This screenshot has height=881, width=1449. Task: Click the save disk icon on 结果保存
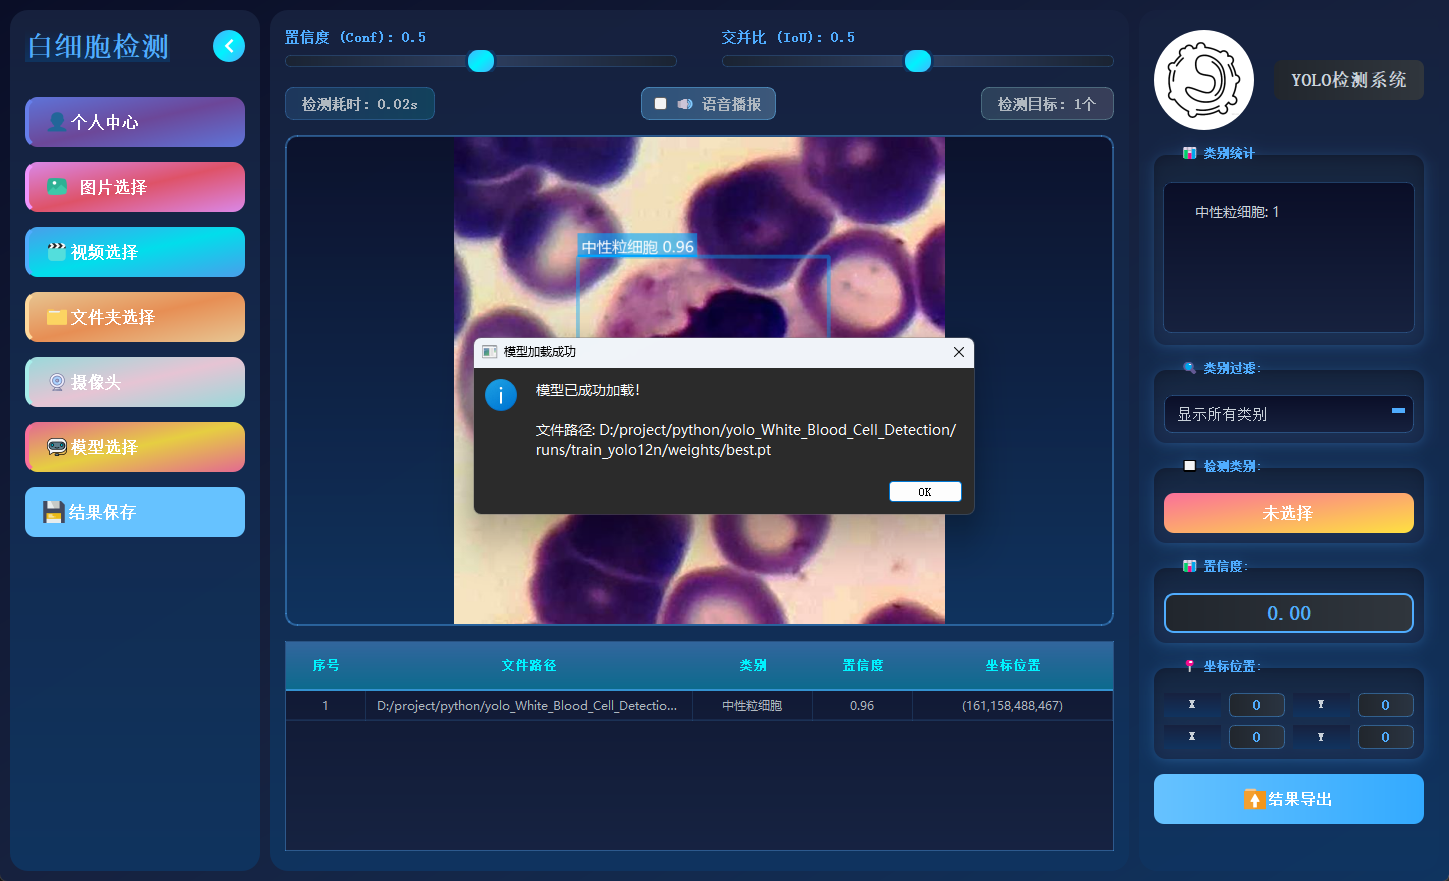tap(54, 512)
